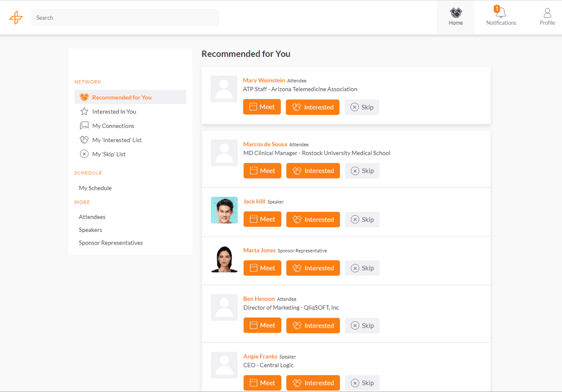This screenshot has width=562, height=392.
Task: Open Interested In You star item
Action: (108, 111)
